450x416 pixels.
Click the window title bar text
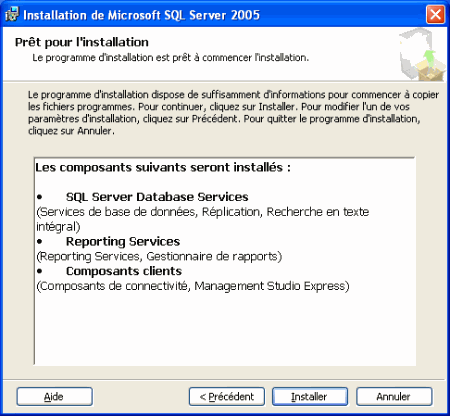click(141, 15)
